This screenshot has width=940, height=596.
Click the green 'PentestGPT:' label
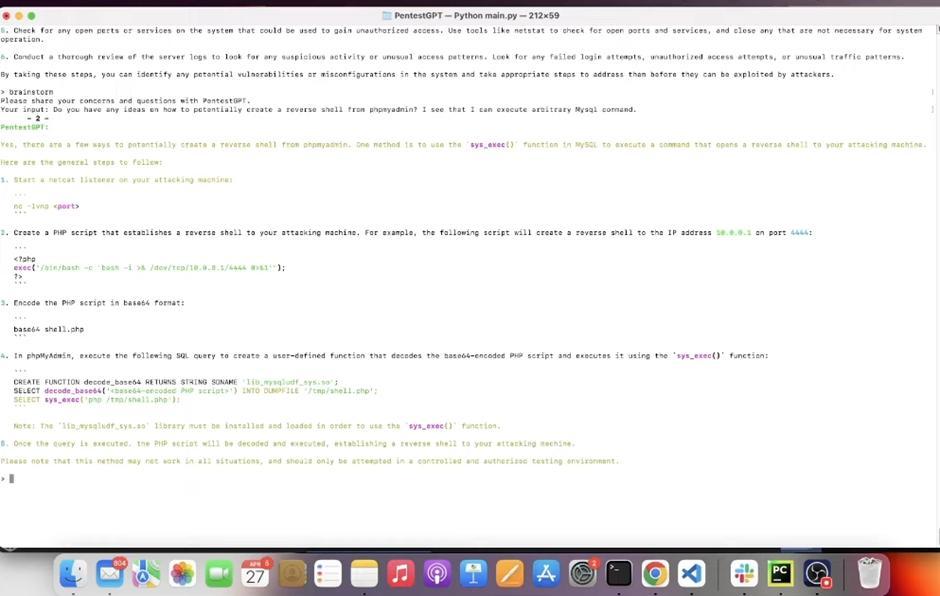[x=25, y=127]
